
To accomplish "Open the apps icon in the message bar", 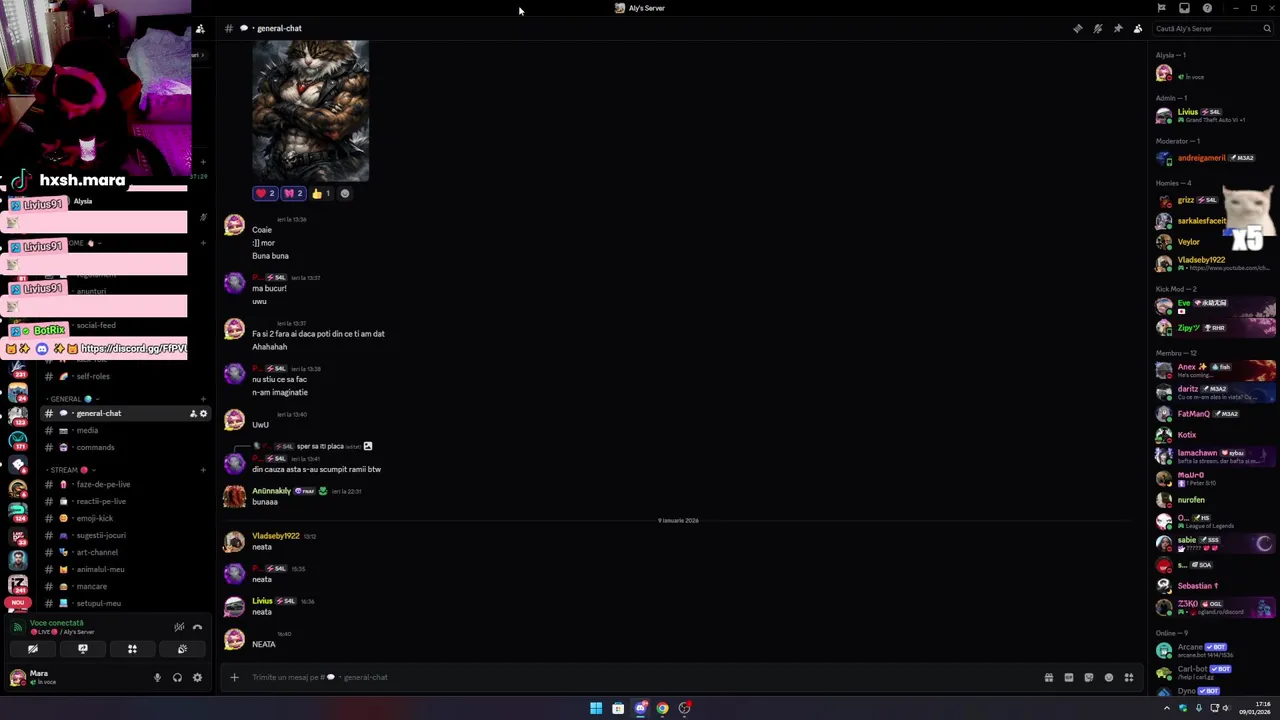I will pos(1129,677).
